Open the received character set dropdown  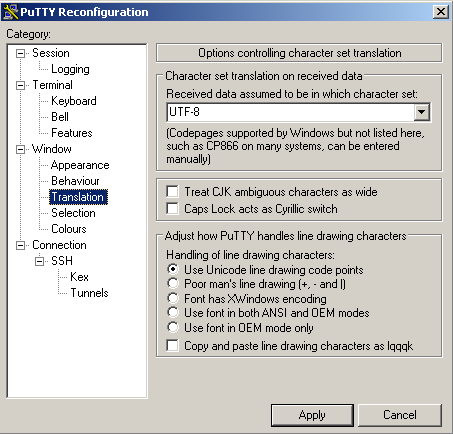tap(422, 112)
